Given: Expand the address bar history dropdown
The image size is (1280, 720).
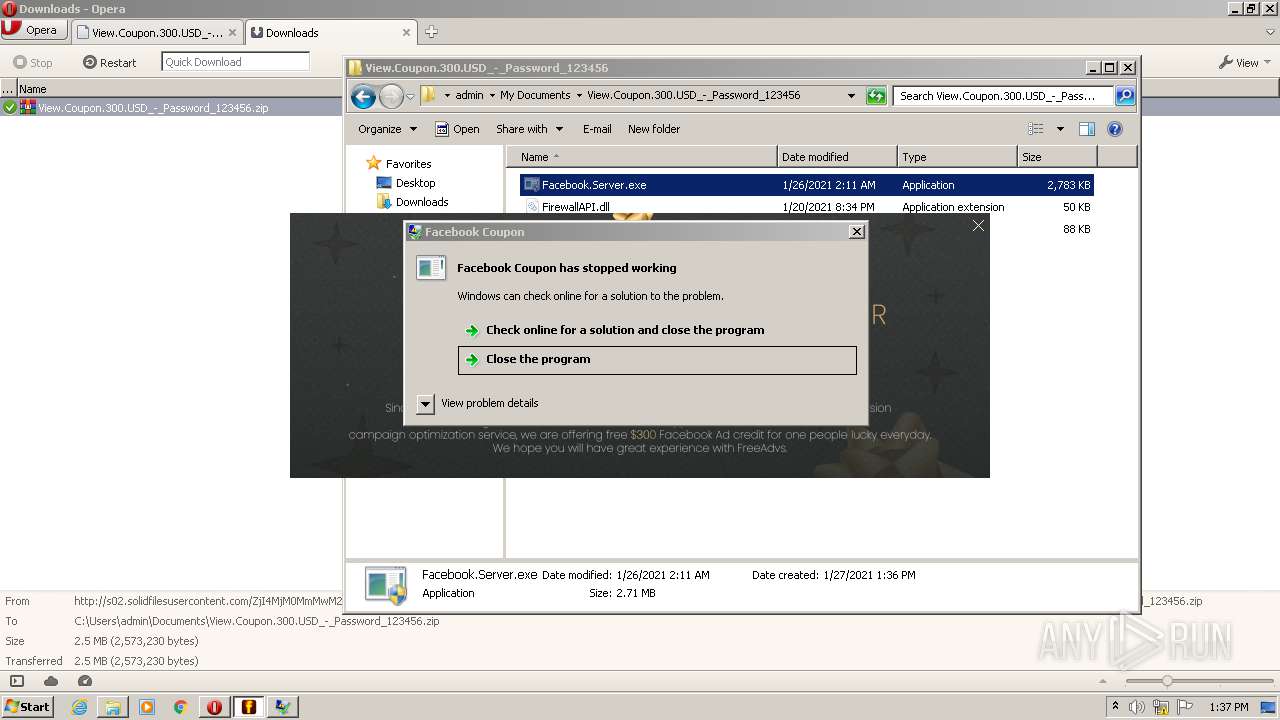Looking at the screenshot, I should click(851, 96).
